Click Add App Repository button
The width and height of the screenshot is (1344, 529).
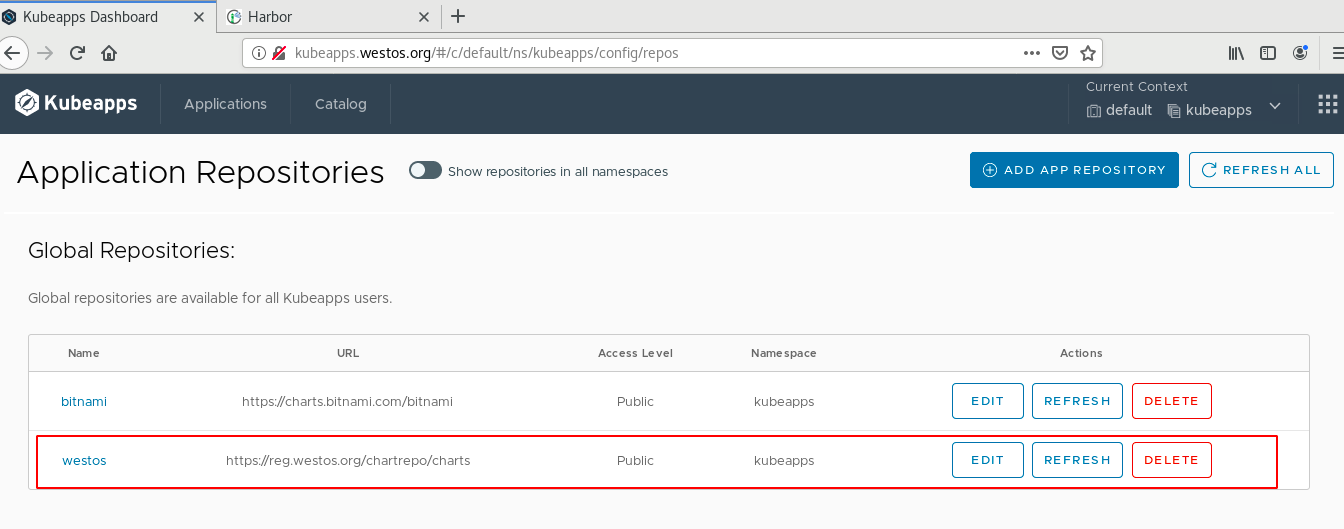click(x=1074, y=170)
